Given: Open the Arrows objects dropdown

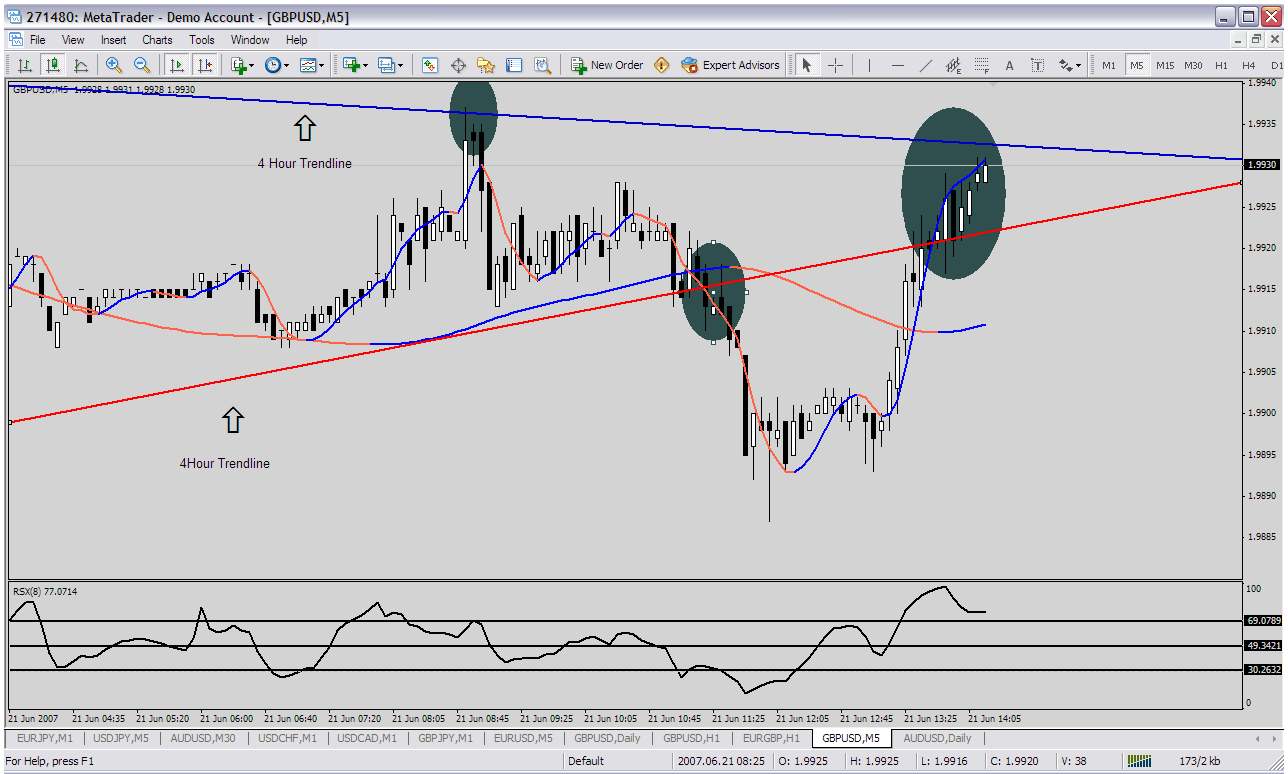Looking at the screenshot, I should (x=1070, y=65).
